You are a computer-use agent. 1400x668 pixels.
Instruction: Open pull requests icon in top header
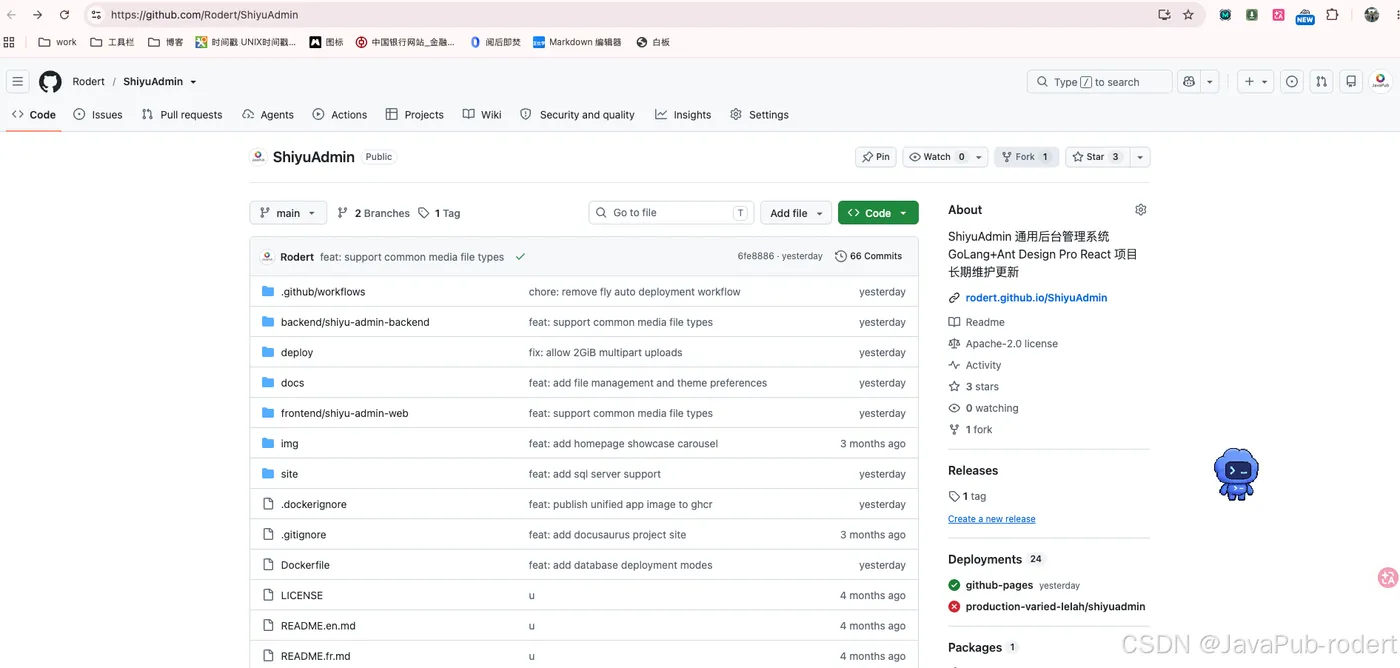click(1321, 82)
